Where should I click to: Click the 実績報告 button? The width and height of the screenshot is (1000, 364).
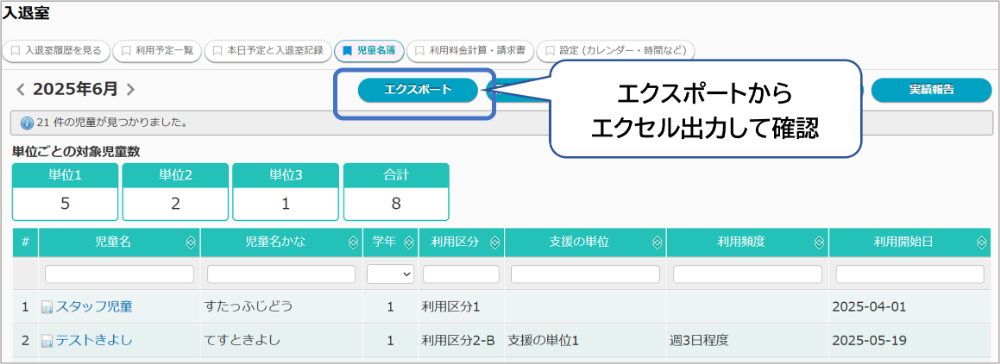tap(931, 91)
